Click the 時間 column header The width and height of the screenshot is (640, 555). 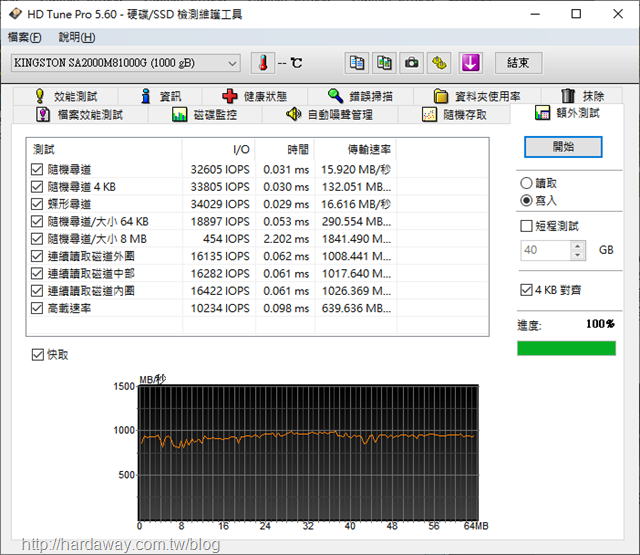pos(285,149)
